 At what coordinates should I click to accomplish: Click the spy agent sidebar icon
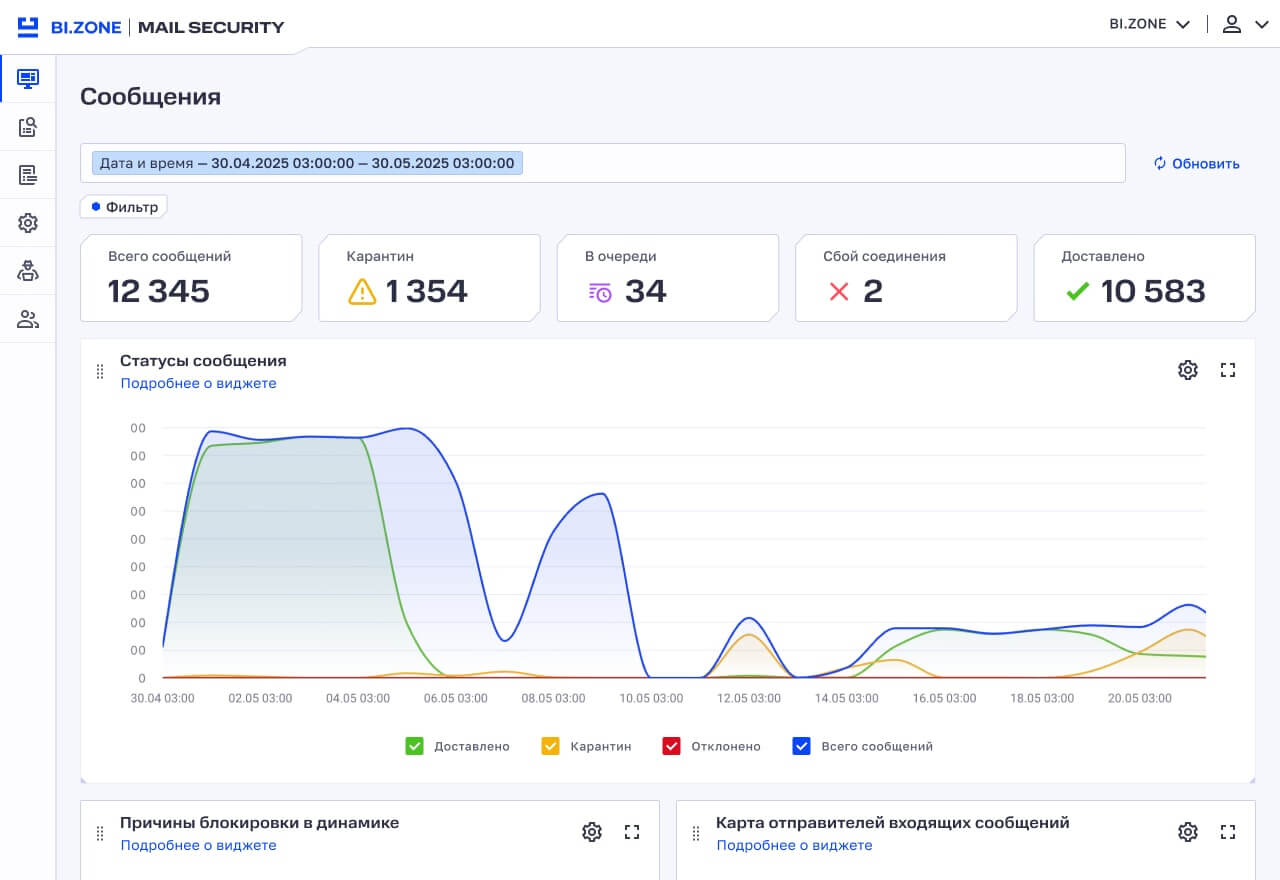[x=28, y=271]
